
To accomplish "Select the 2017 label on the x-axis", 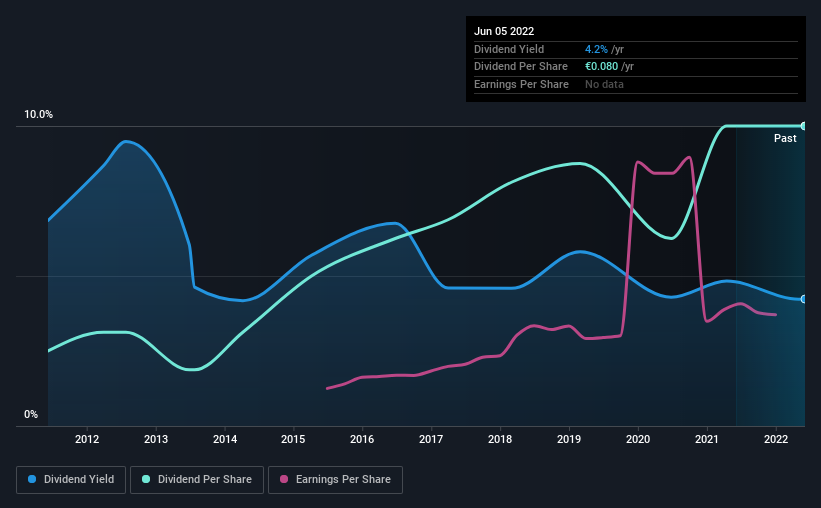I will (431, 439).
